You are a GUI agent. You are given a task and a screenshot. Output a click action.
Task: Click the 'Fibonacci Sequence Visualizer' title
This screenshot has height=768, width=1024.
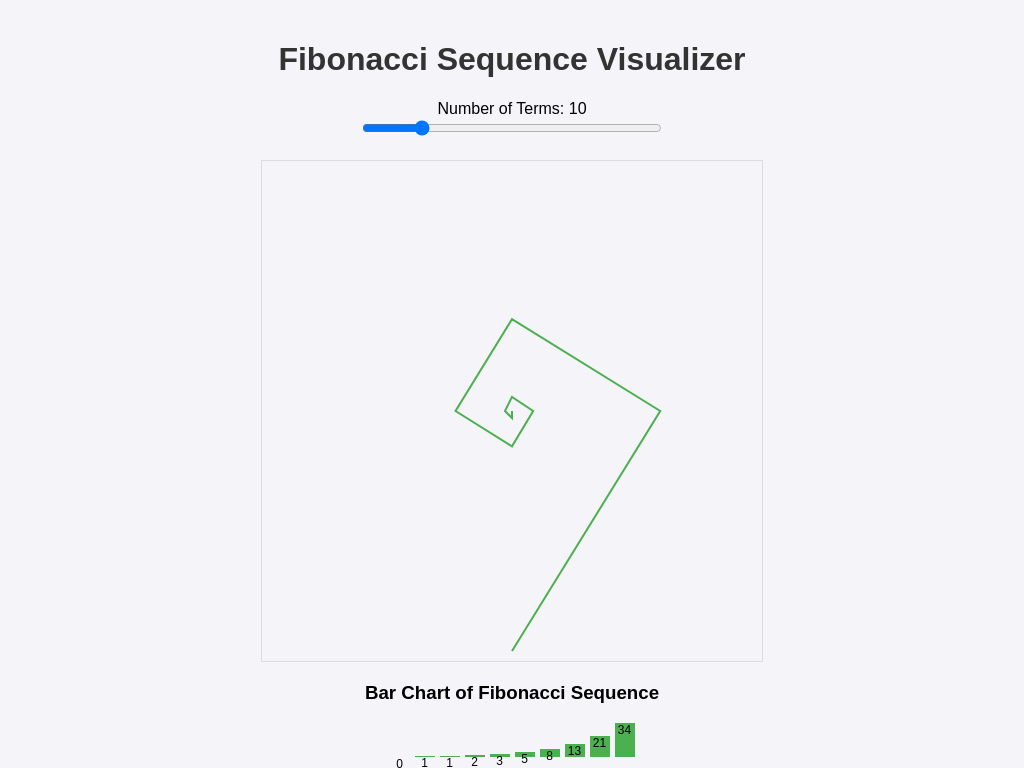click(512, 59)
